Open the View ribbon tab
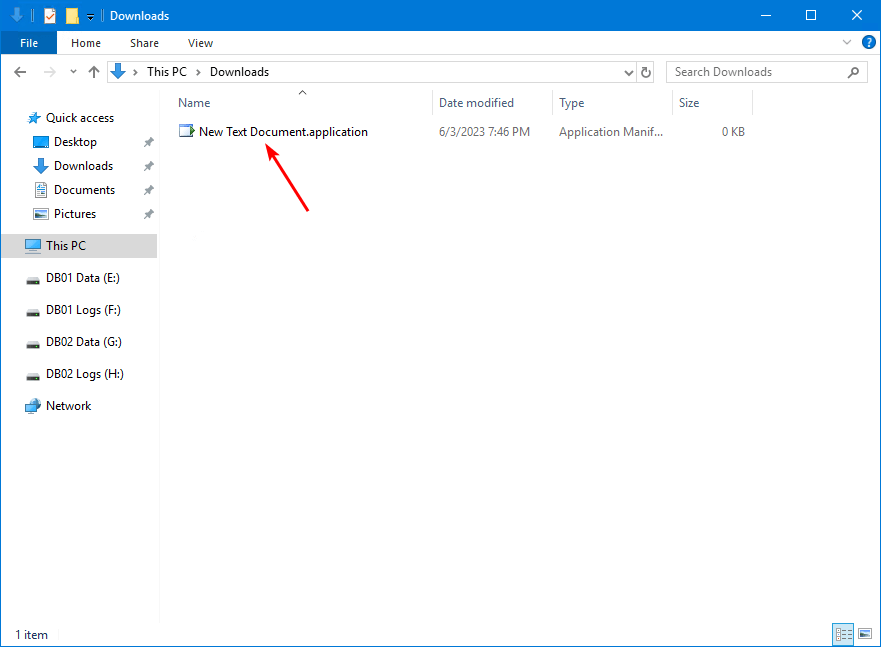 (200, 43)
